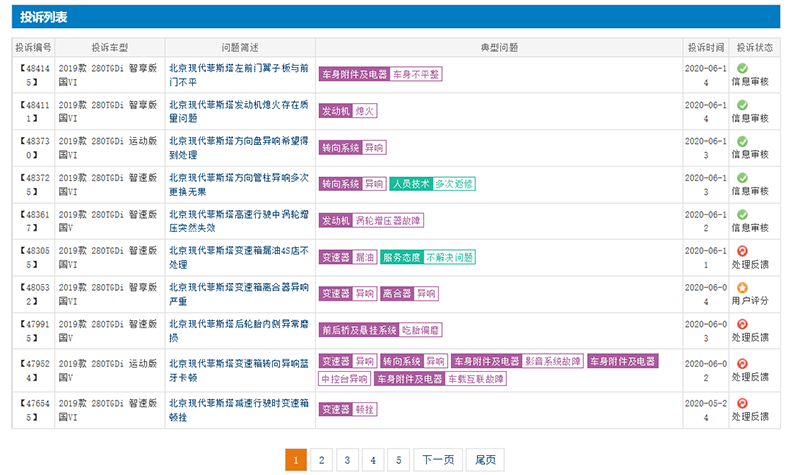The width and height of the screenshot is (800, 475).
Task: Click green check icon for engine misfire complaint
Action: 742,105
